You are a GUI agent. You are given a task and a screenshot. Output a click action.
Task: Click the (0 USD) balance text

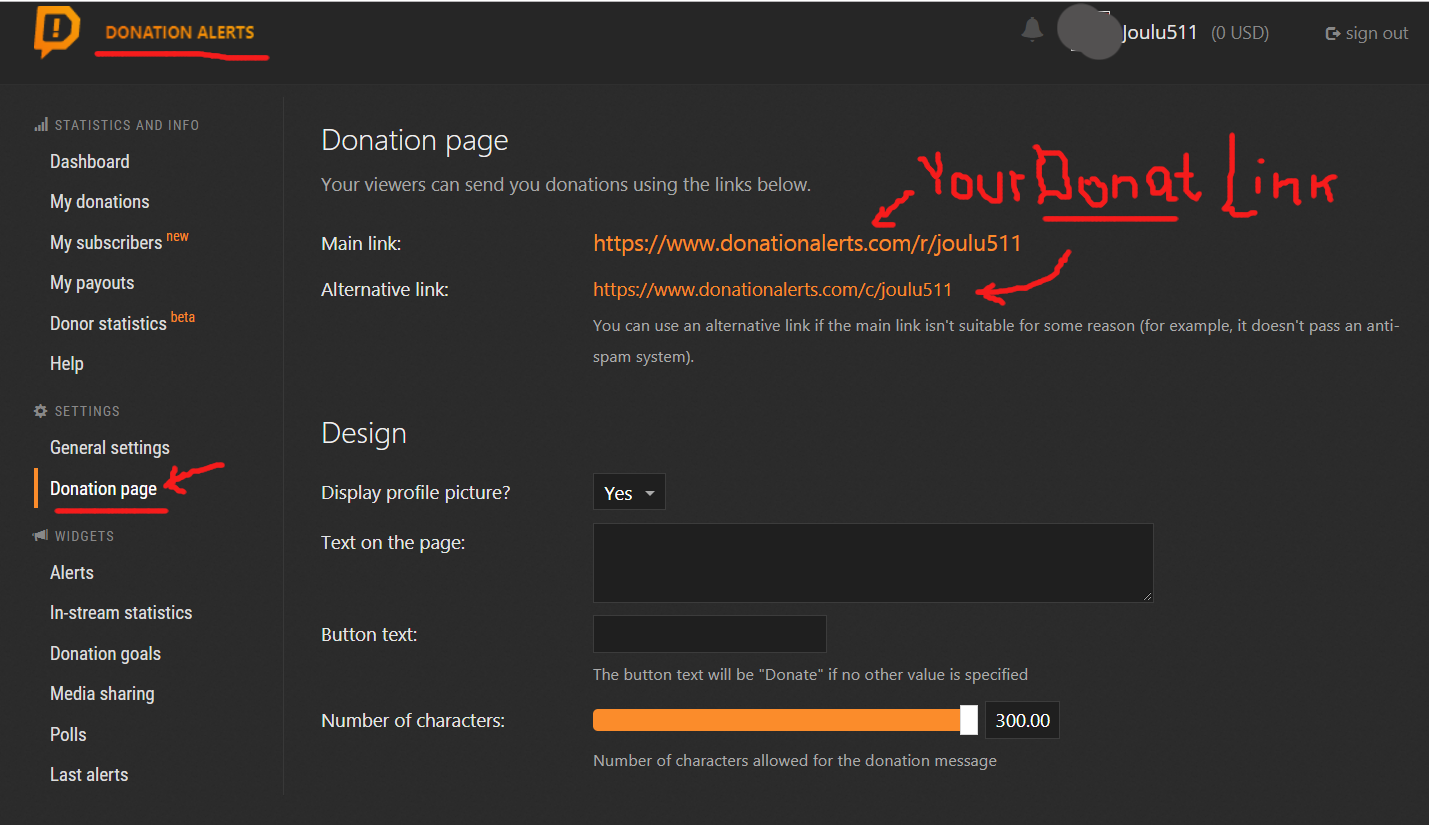click(x=1240, y=33)
